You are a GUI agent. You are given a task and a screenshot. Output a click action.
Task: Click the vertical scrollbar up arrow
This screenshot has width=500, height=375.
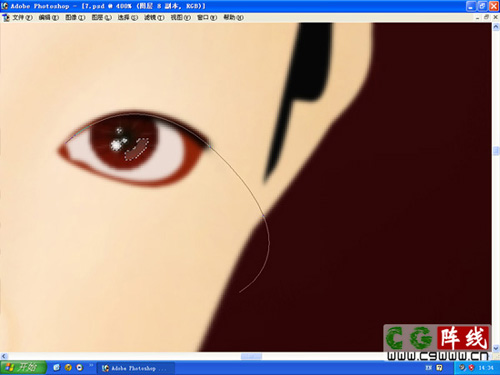click(x=496, y=27)
